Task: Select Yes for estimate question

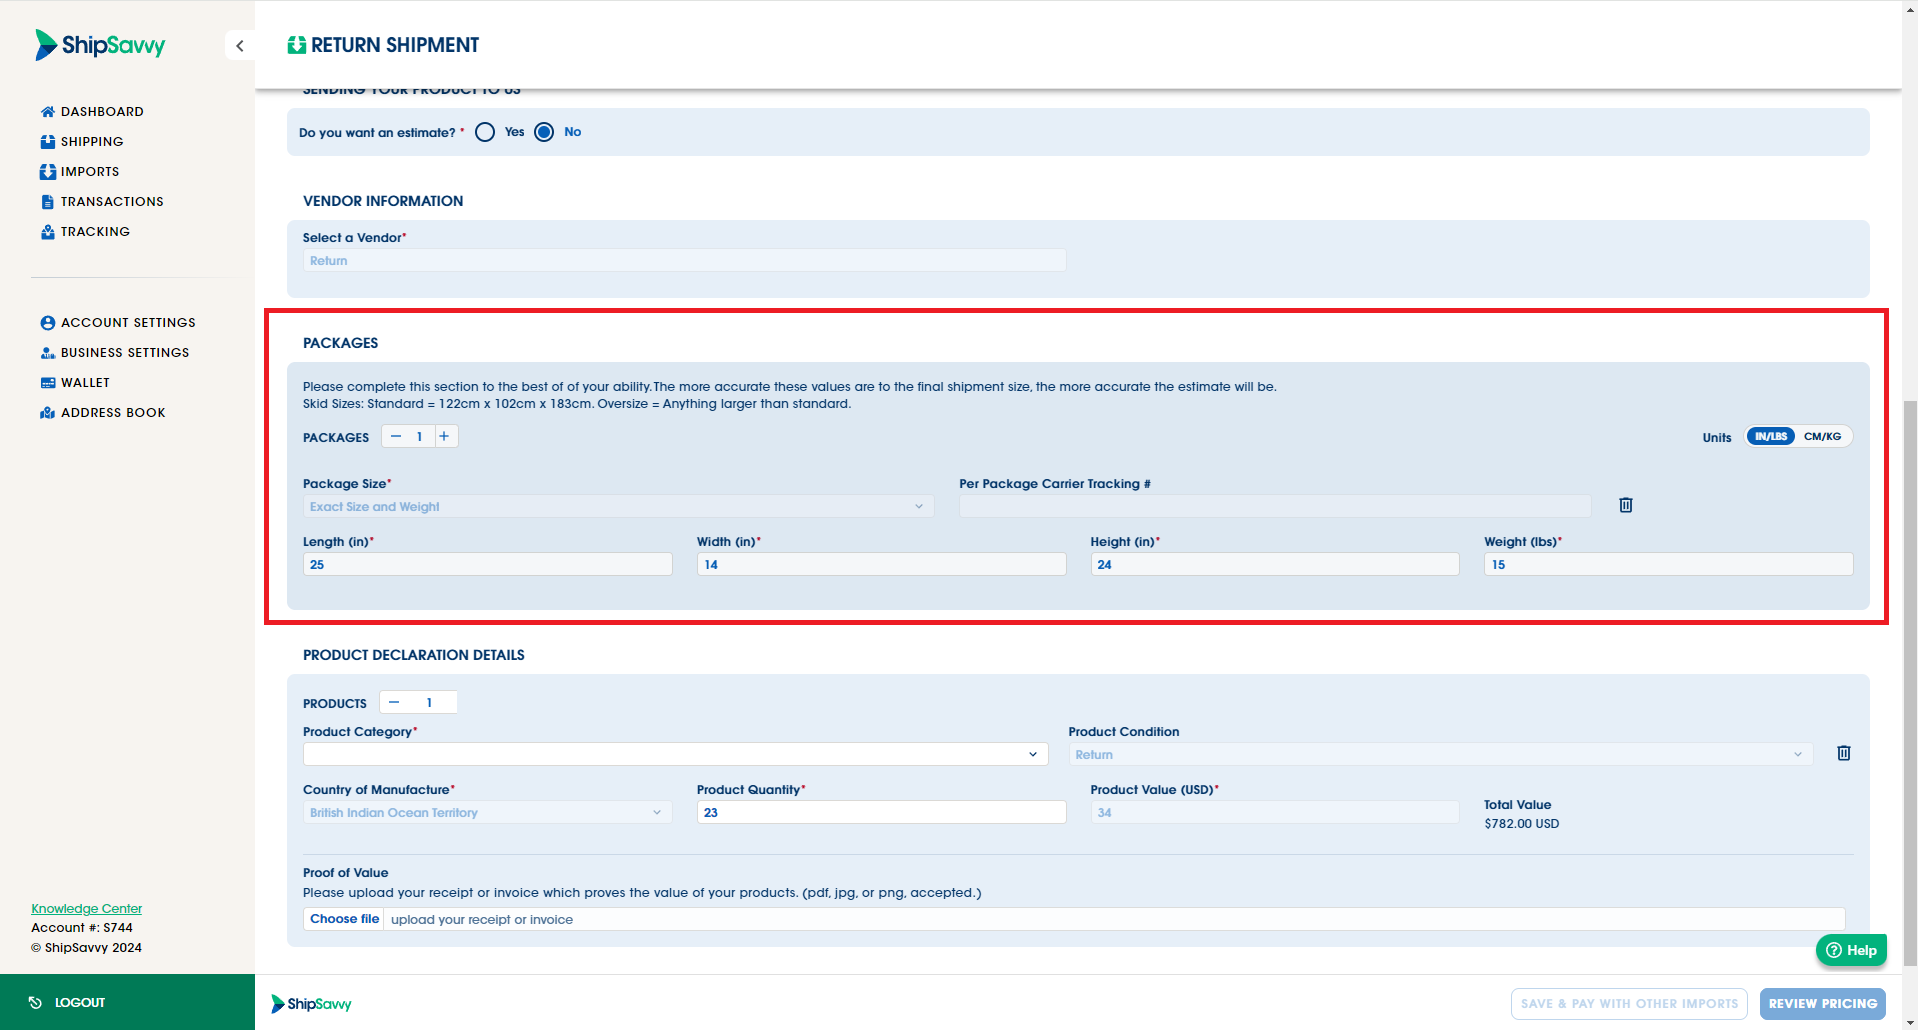Action: [485, 132]
